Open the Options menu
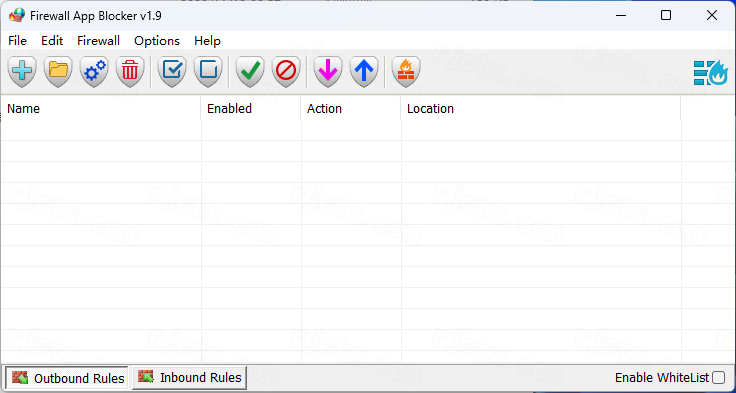The image size is (736, 393). [x=157, y=41]
